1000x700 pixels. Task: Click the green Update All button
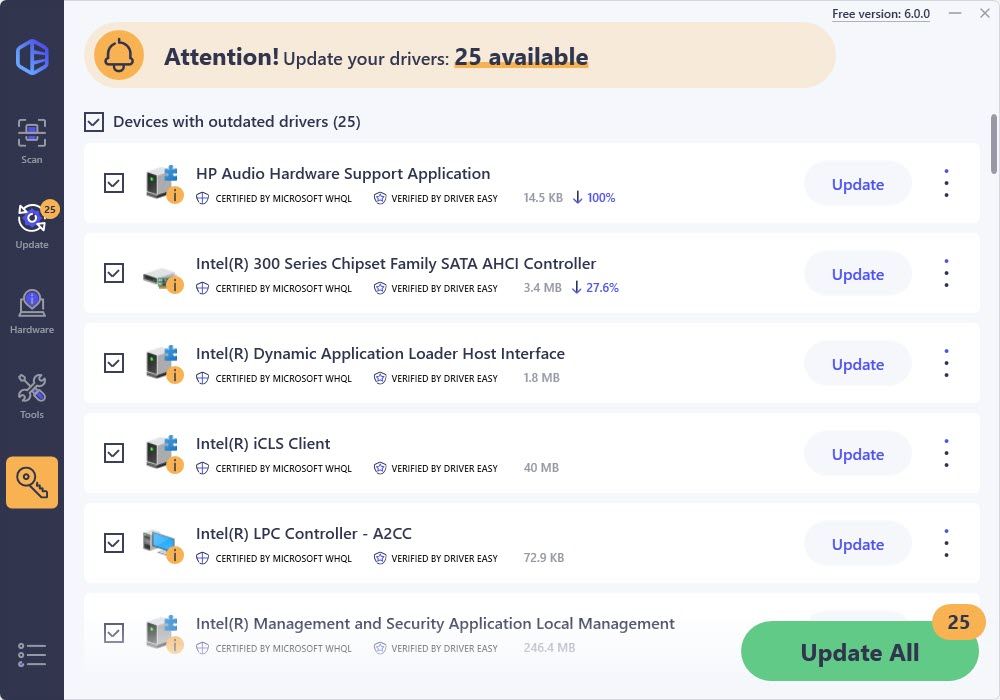click(x=859, y=653)
